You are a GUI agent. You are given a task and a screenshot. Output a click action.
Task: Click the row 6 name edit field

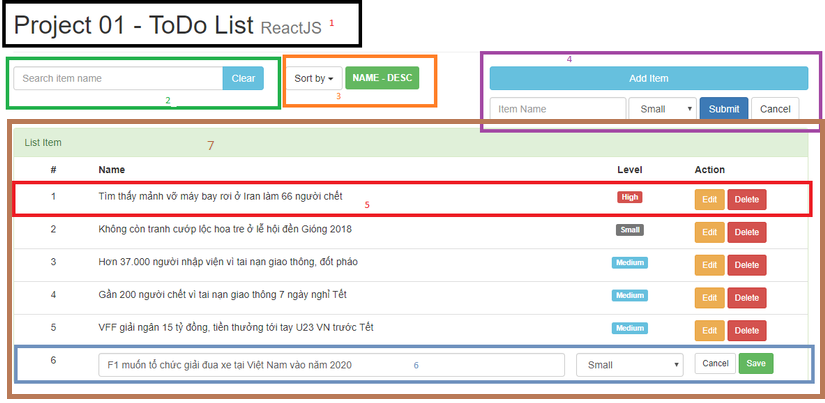(331, 365)
